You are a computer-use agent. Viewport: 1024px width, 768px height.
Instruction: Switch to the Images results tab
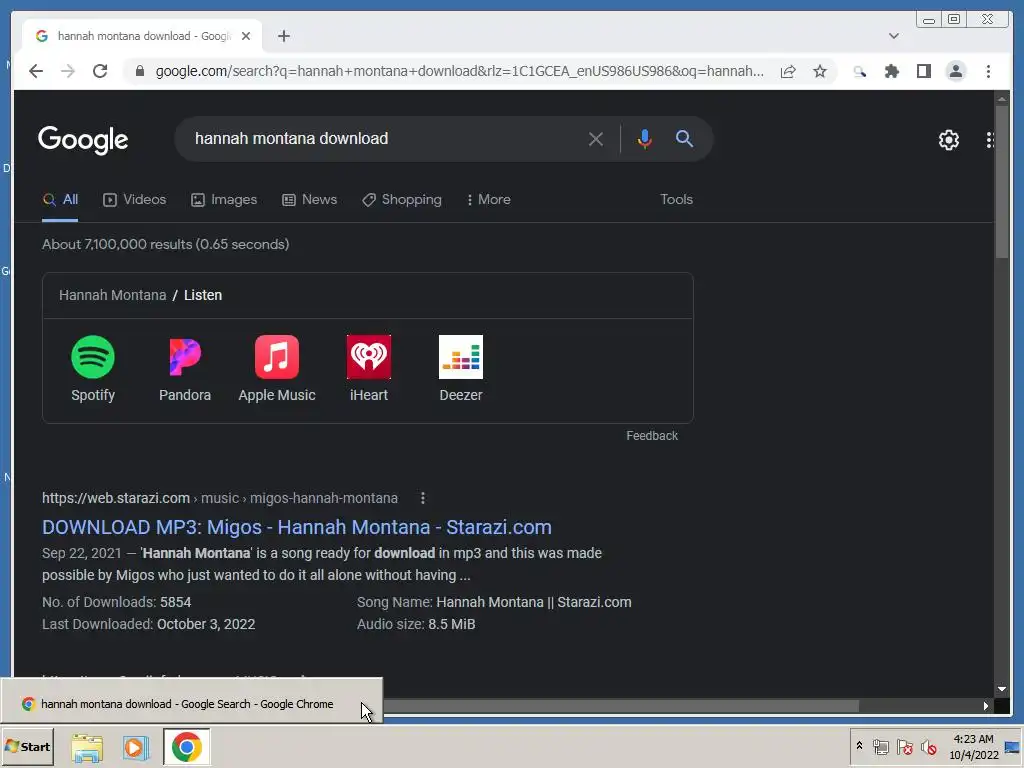click(x=224, y=200)
